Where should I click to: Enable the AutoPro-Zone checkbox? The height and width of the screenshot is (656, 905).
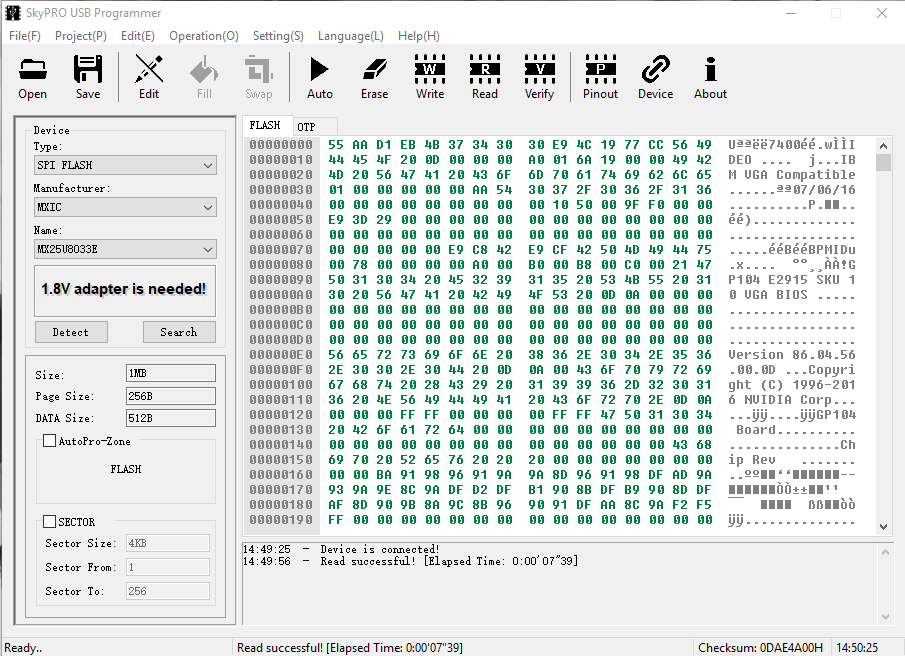pyautogui.click(x=50, y=441)
